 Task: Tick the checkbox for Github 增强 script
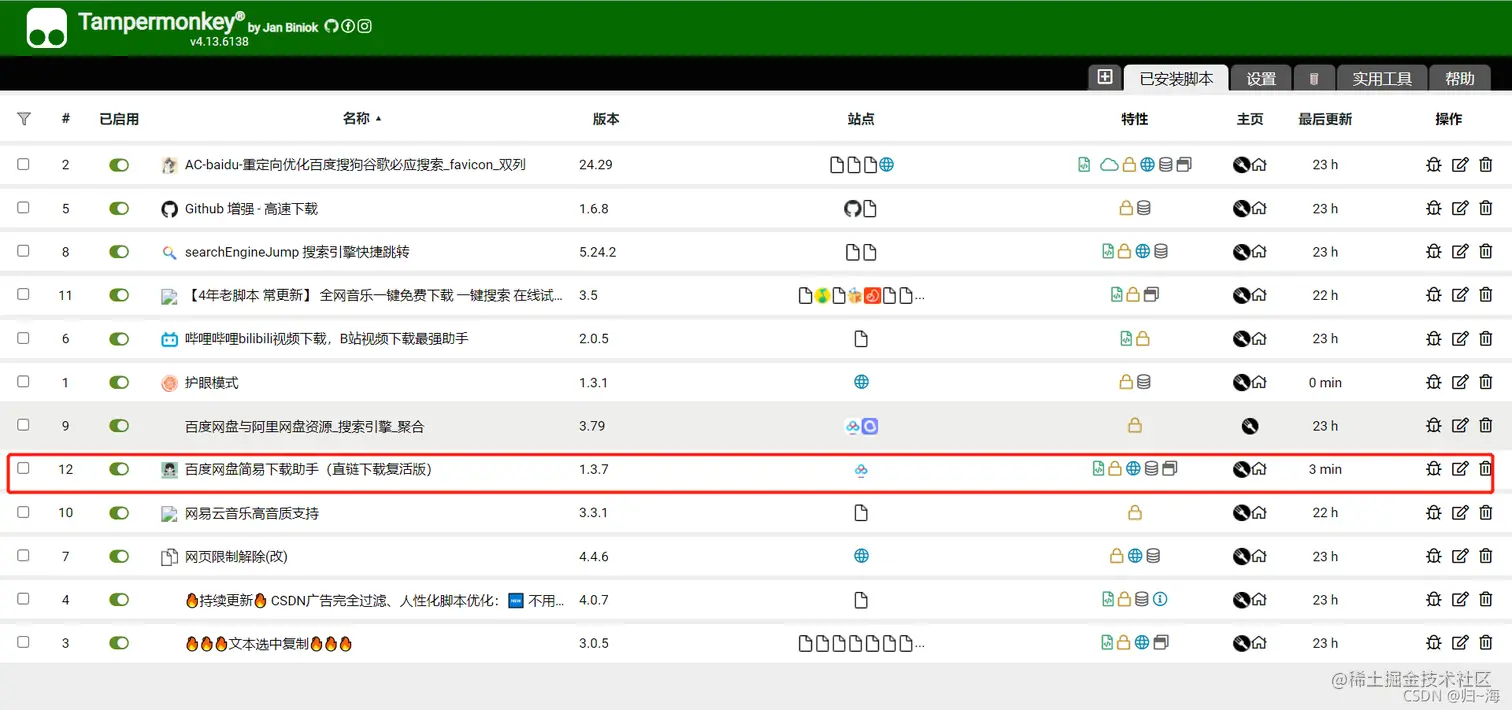click(23, 207)
